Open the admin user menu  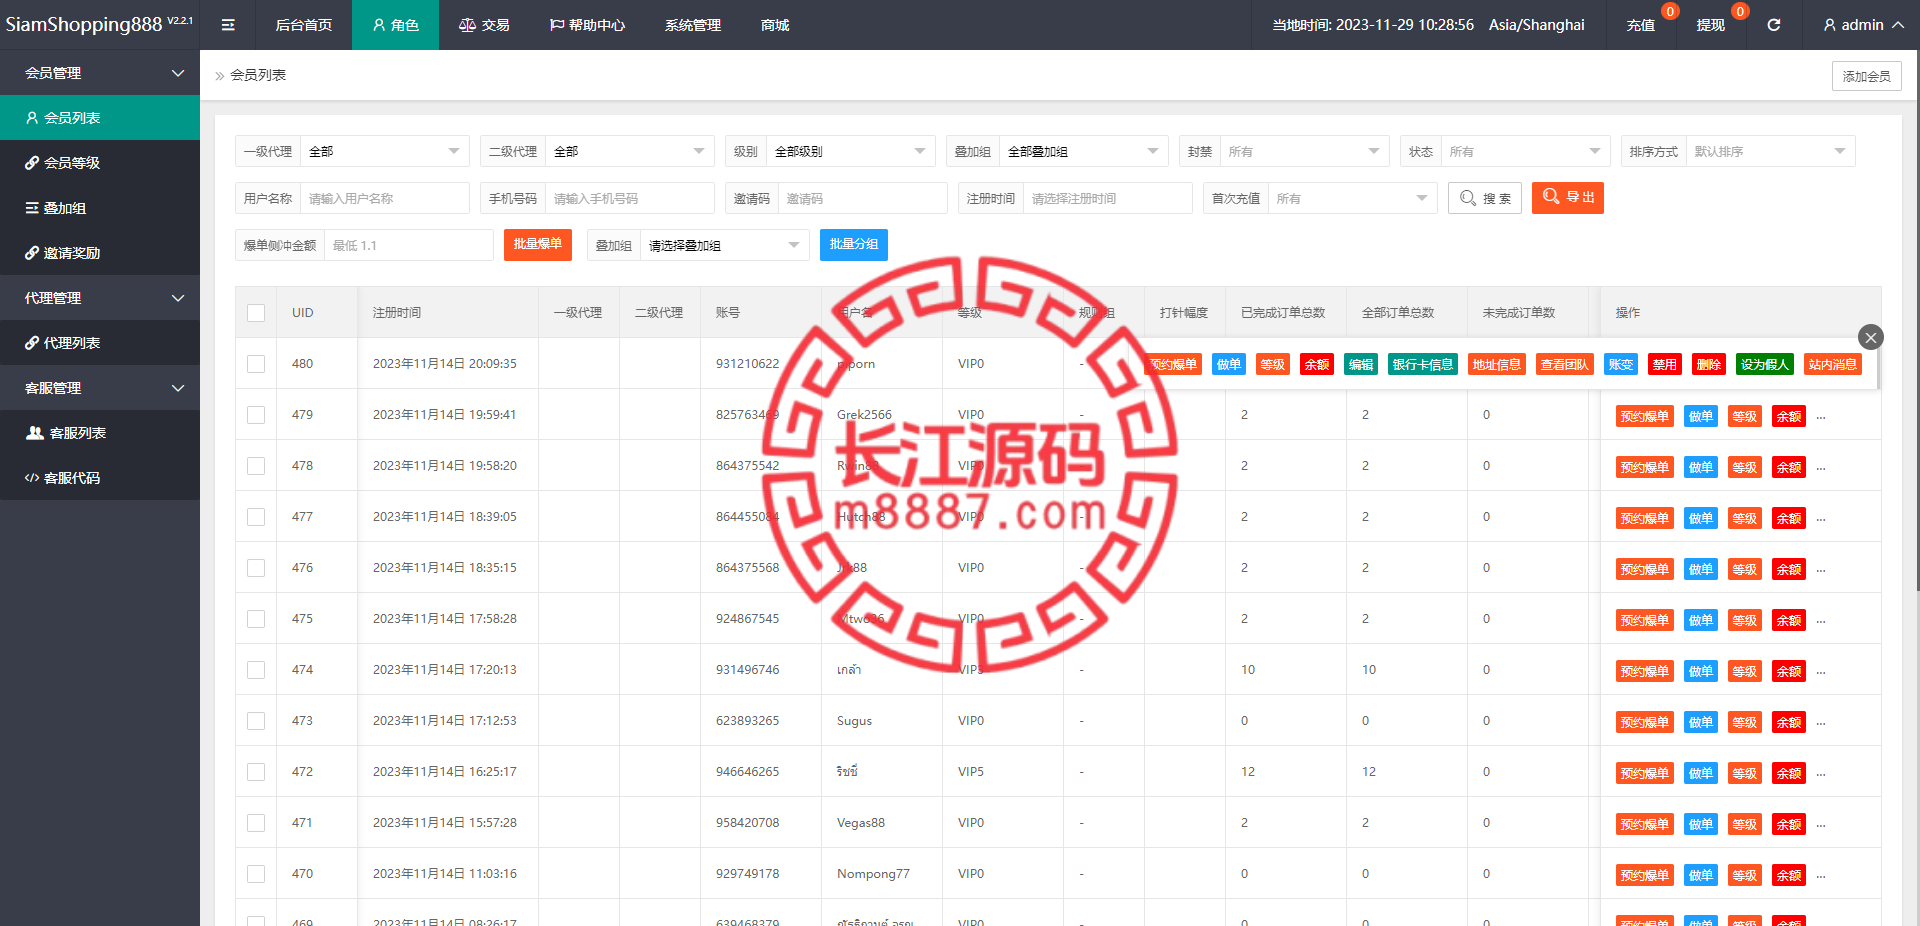point(1863,25)
